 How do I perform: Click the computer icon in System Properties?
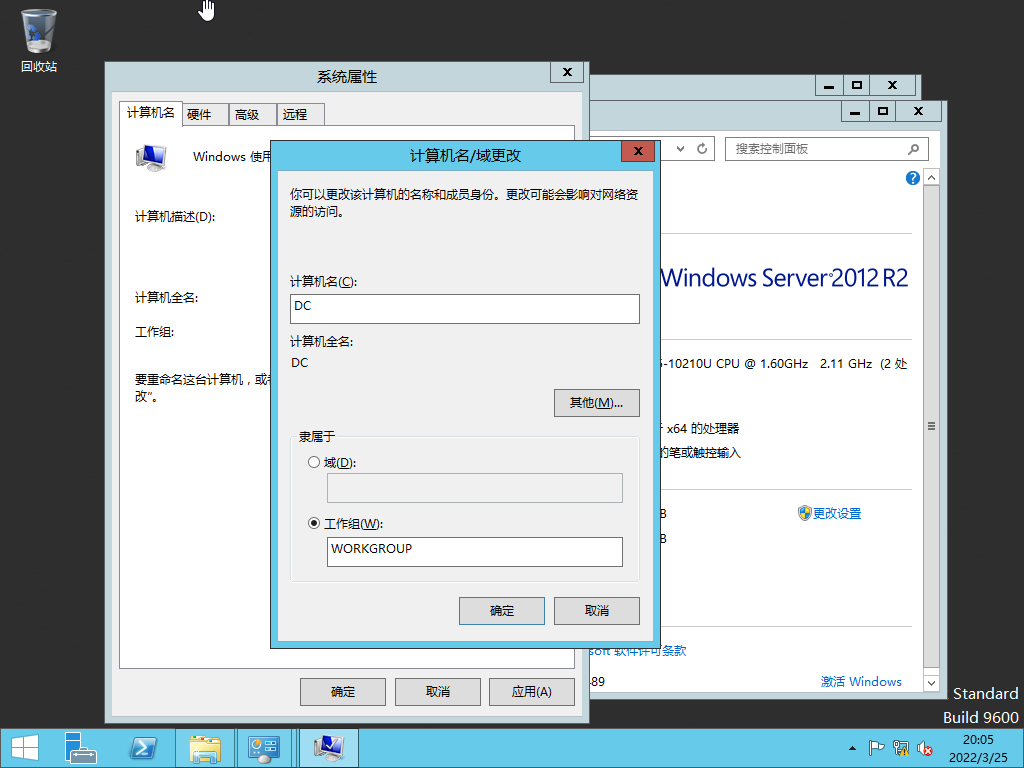152,158
